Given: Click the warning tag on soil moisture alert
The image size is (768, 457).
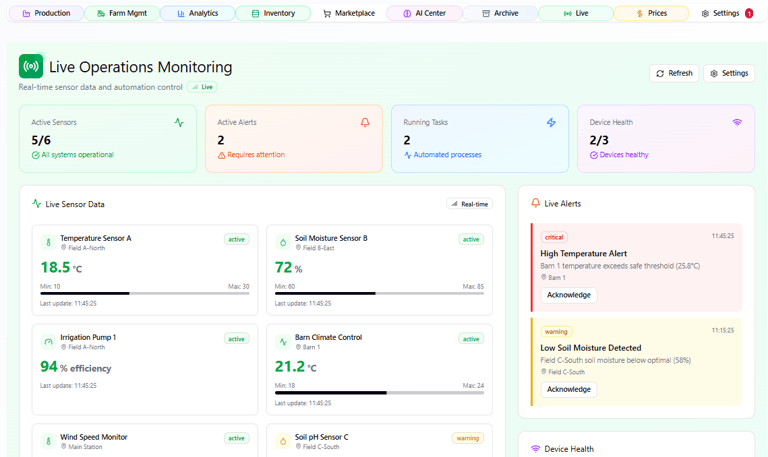Looking at the screenshot, I should click(x=556, y=332).
